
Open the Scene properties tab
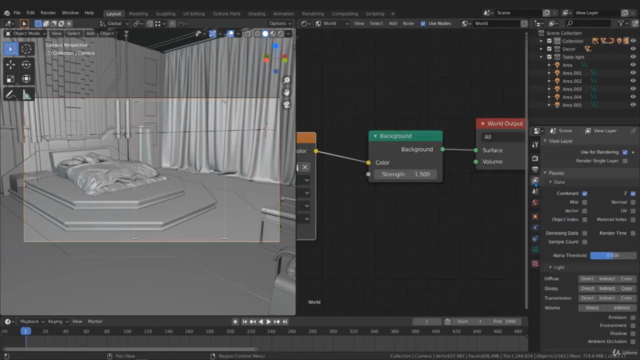click(x=535, y=192)
